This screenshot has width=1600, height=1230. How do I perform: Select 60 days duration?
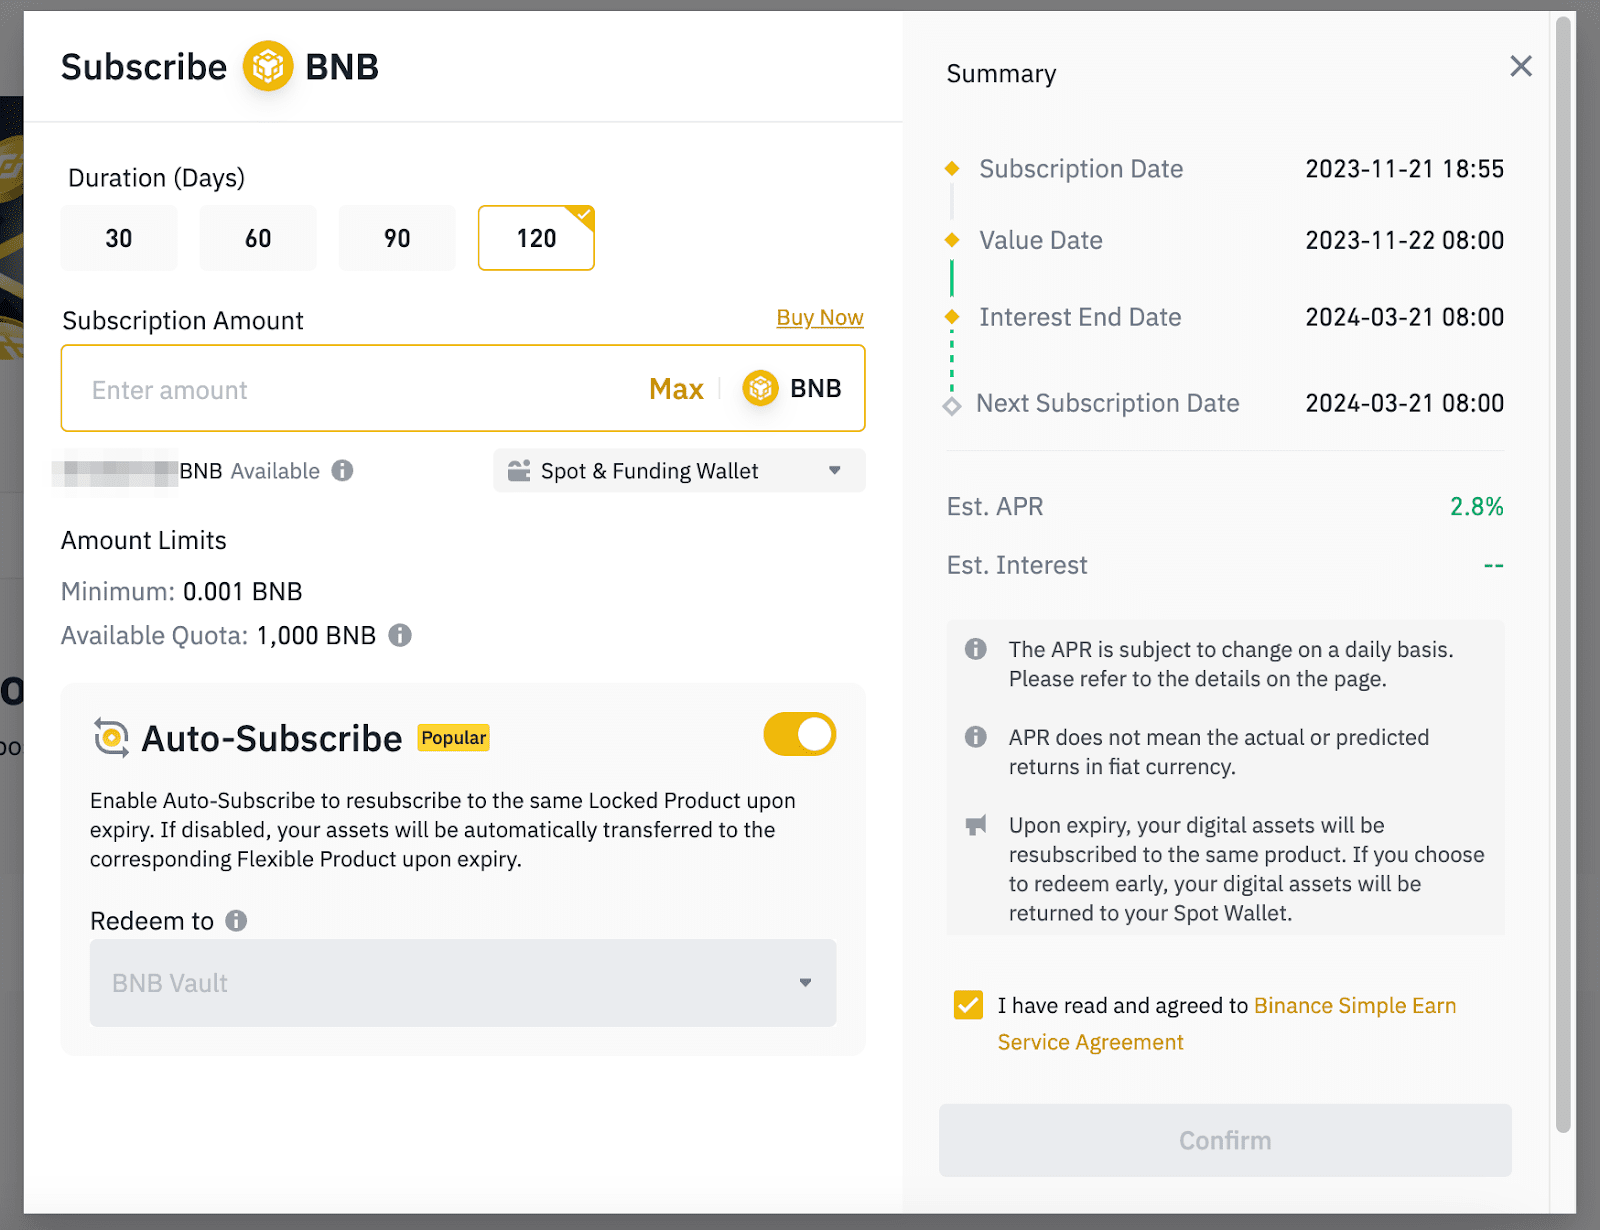pyautogui.click(x=258, y=238)
